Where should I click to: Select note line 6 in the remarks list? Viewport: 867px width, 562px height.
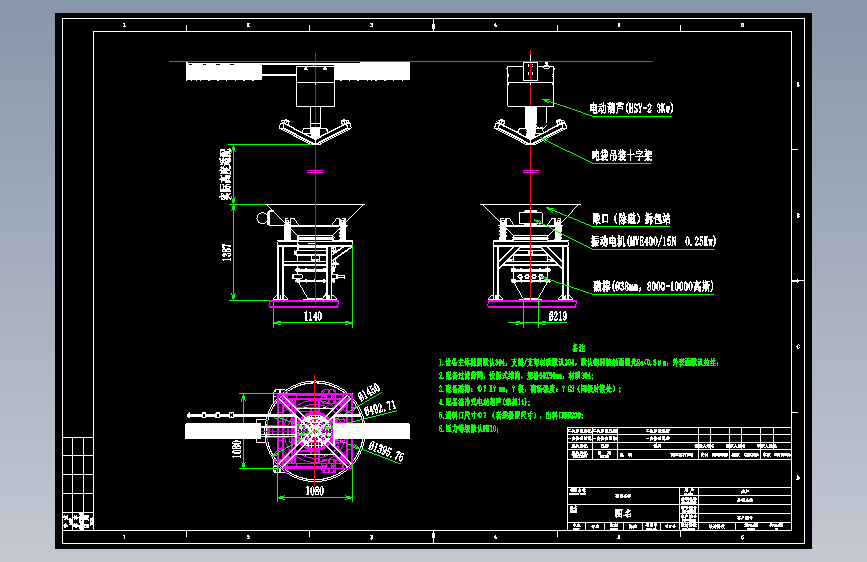[468, 429]
